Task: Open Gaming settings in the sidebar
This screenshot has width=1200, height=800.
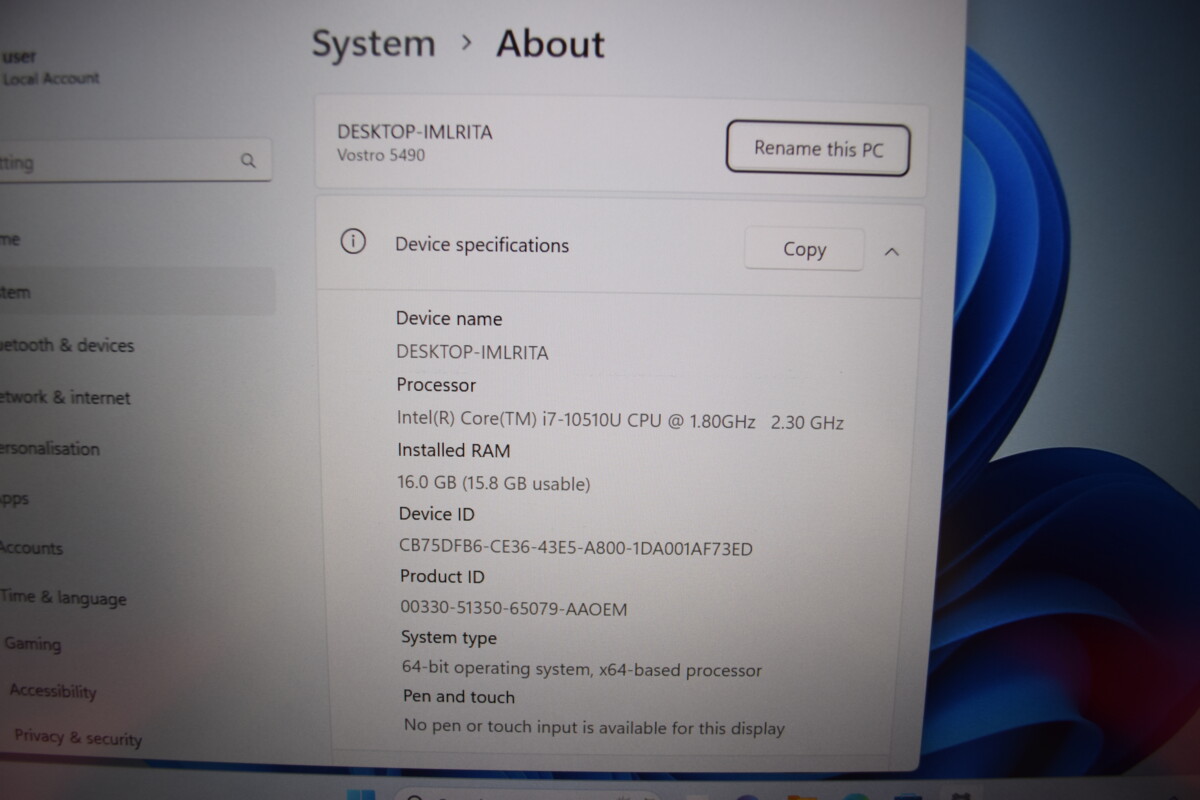Action: (x=33, y=644)
